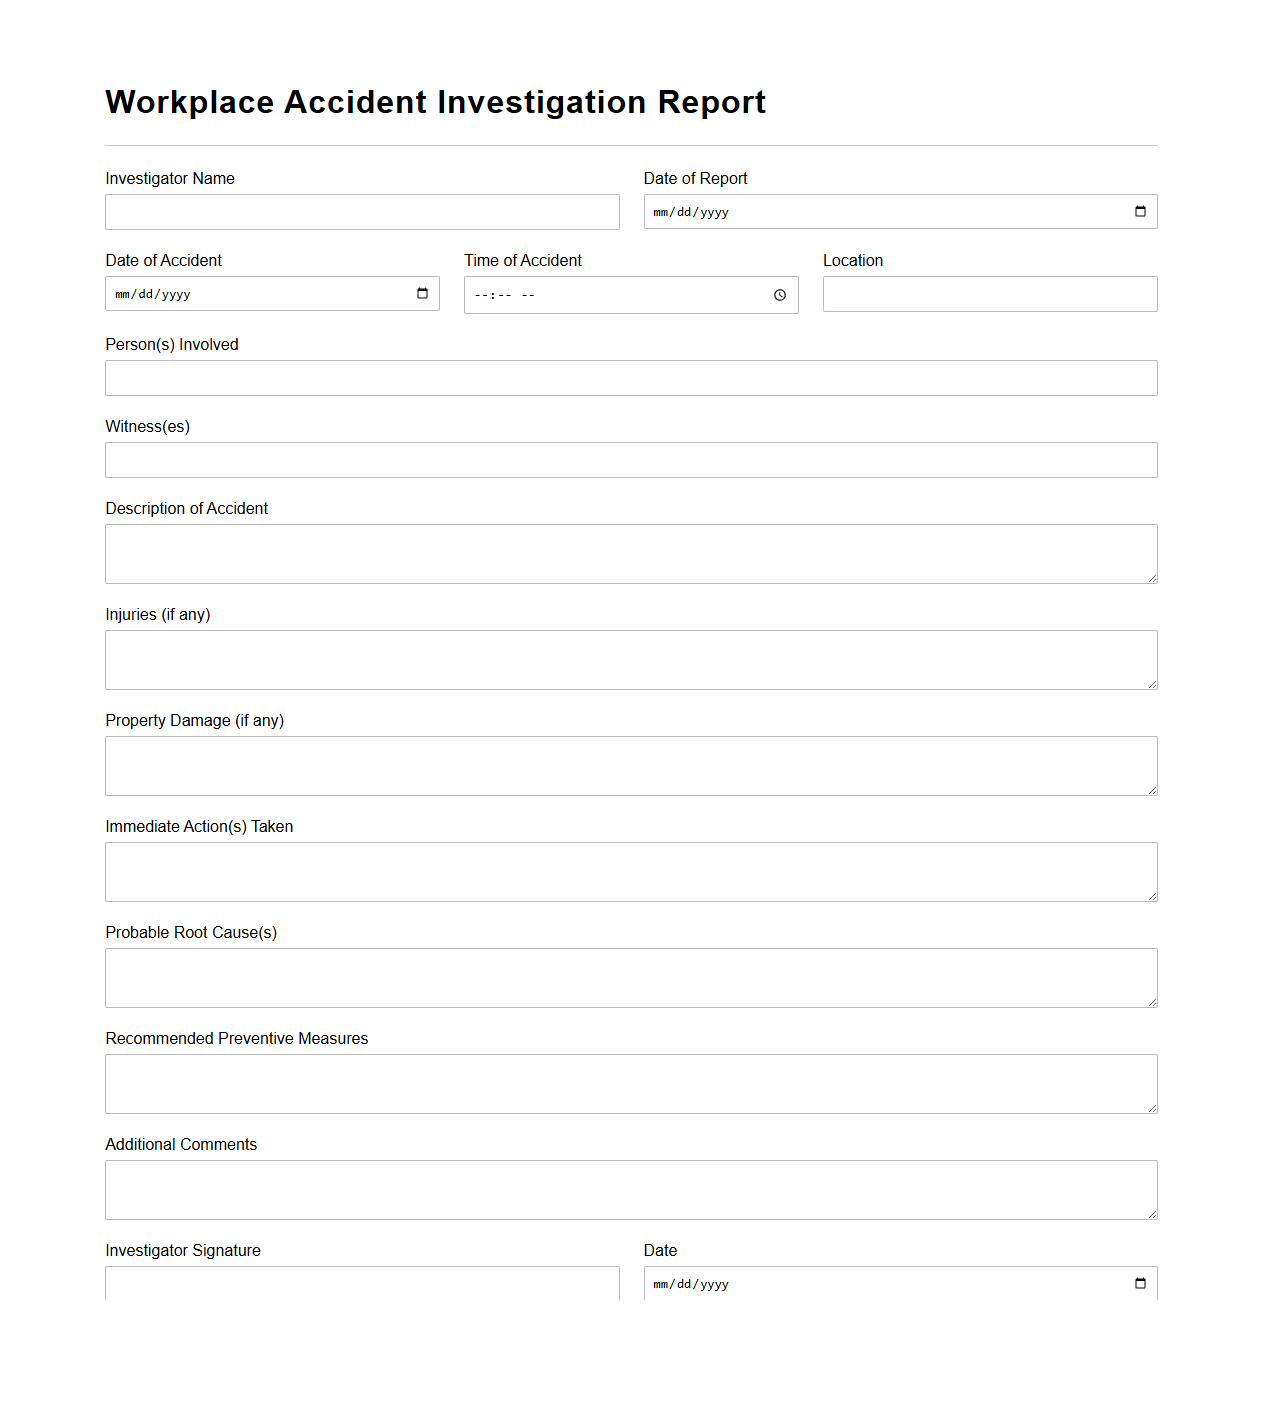This screenshot has height=1408, width=1263.
Task: Open the Time of Accident clock picker
Action: [x=780, y=294]
